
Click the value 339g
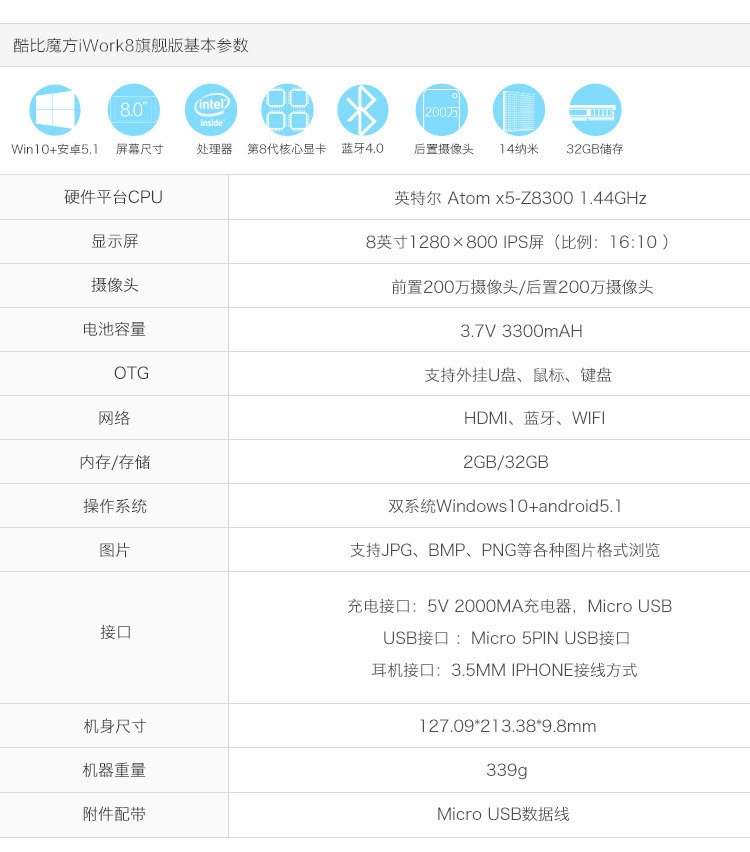507,770
